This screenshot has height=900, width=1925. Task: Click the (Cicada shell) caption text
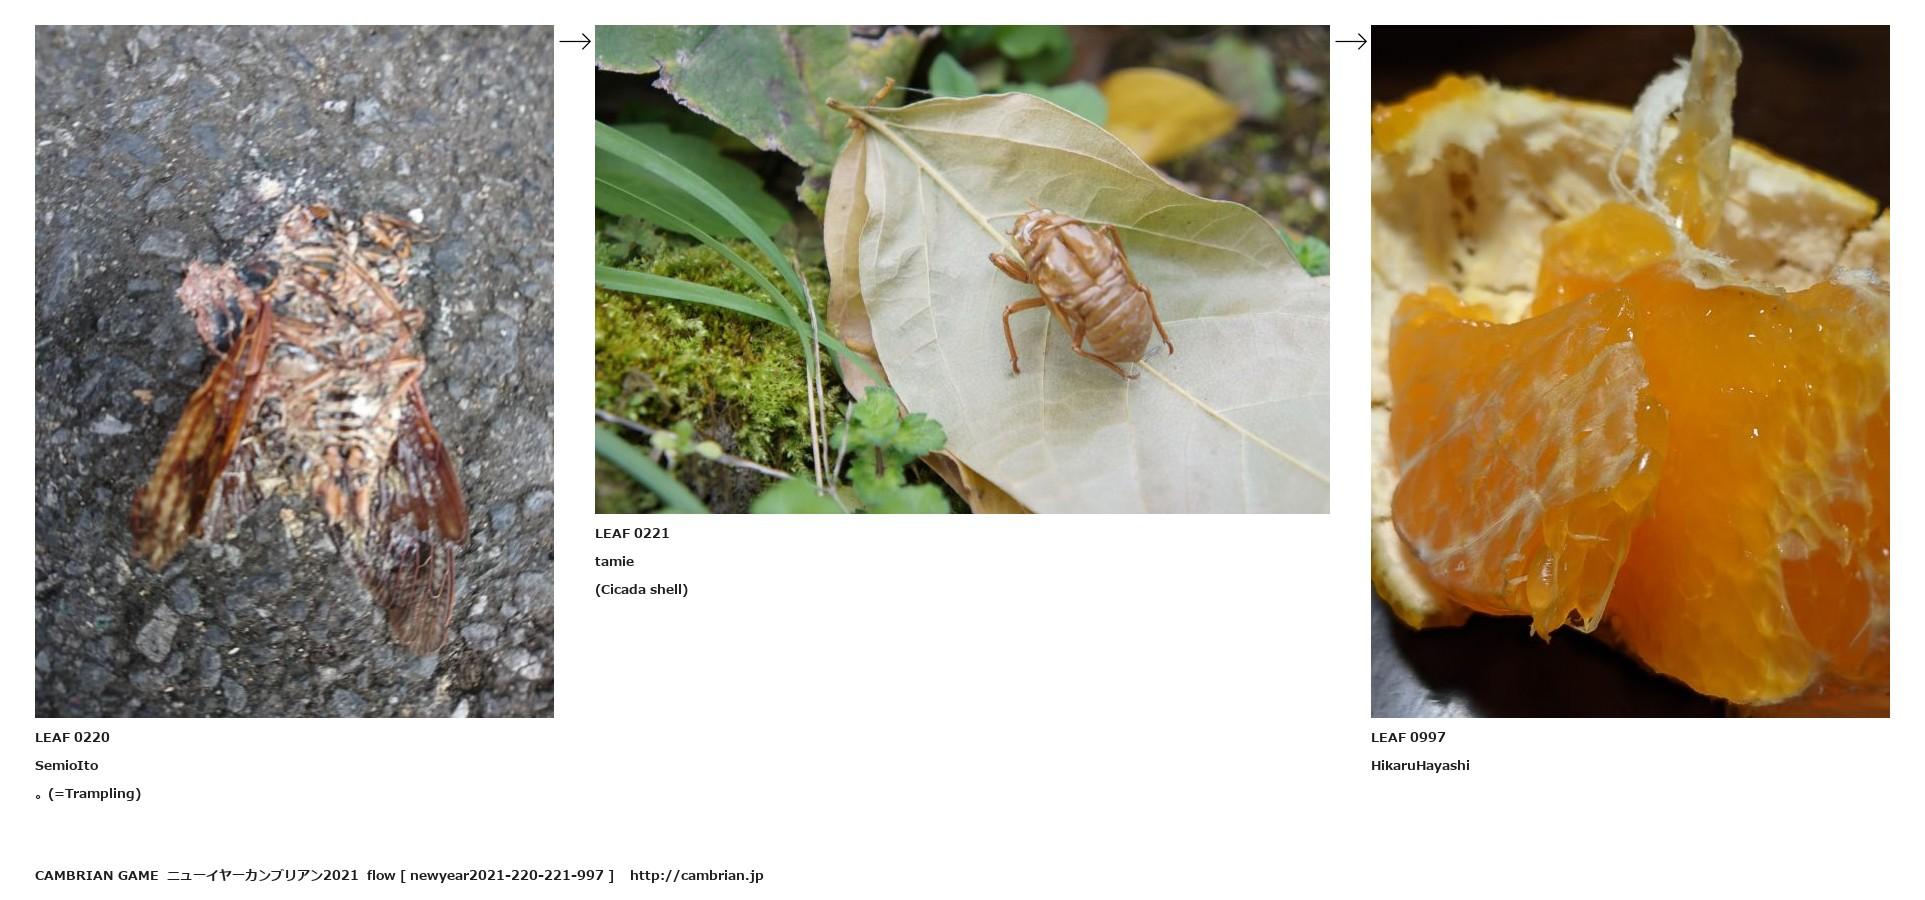pos(641,589)
